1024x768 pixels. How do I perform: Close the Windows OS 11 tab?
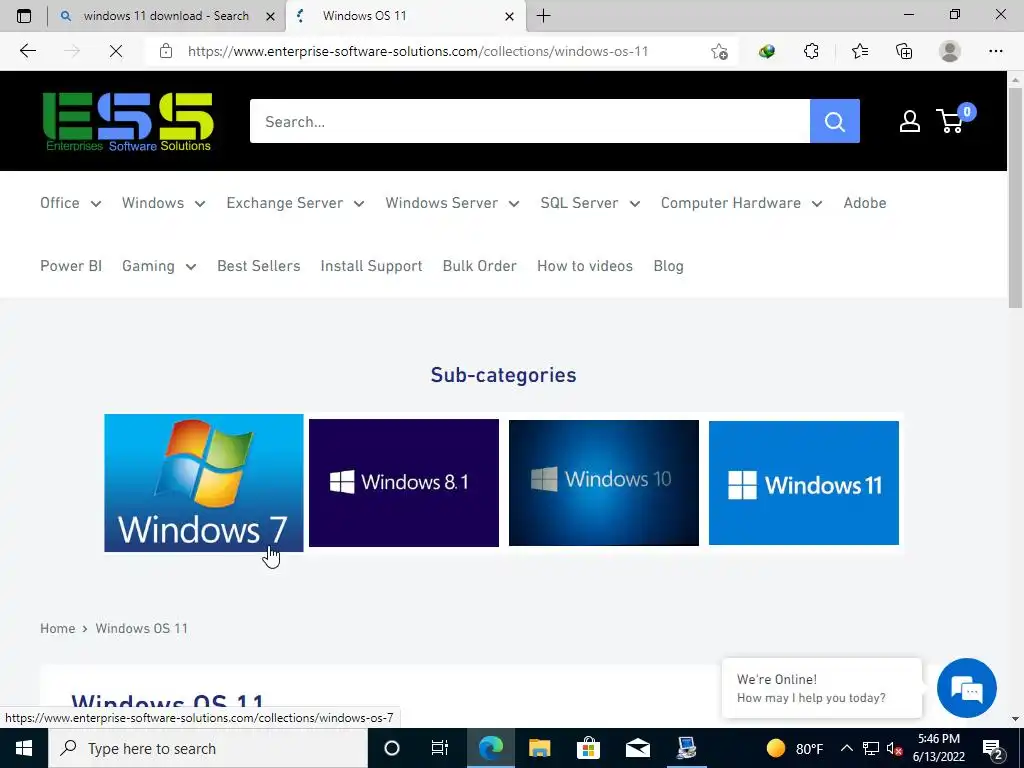tap(509, 16)
